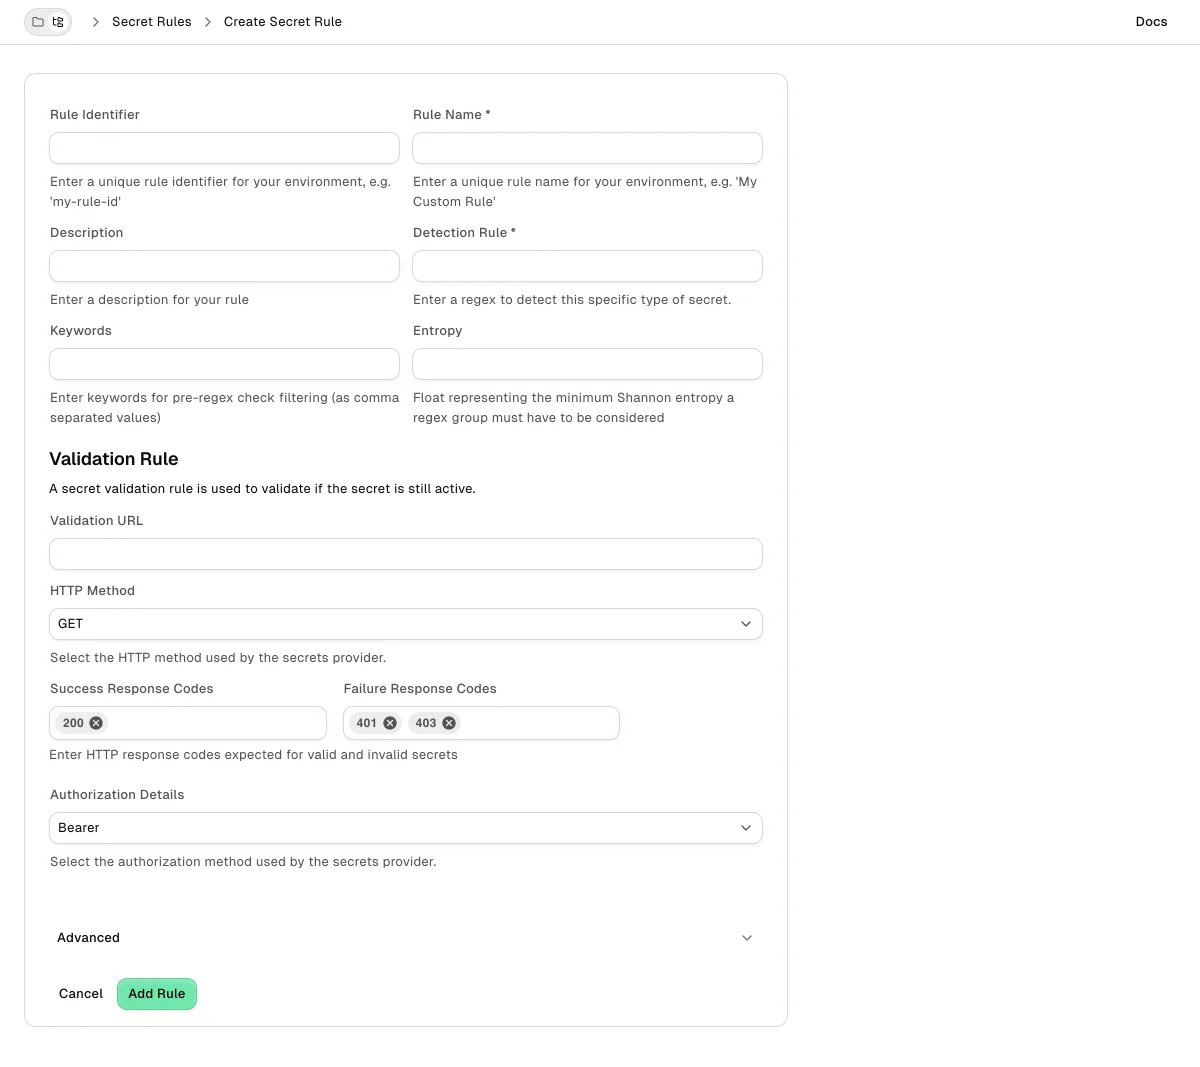The image size is (1200, 1067).
Task: Focus the Validation URL field
Action: (406, 554)
